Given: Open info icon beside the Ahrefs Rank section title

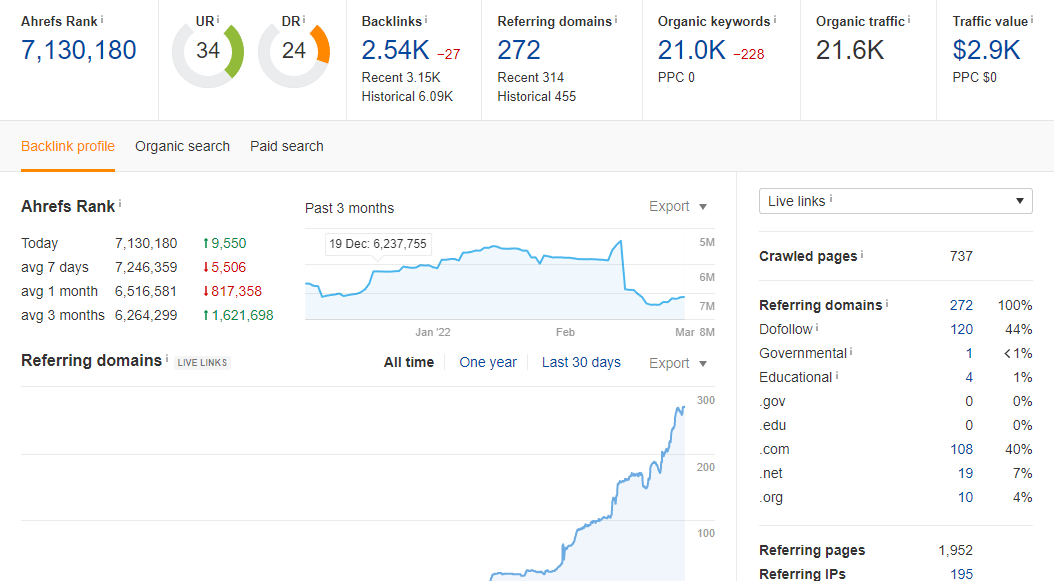Looking at the screenshot, I should (120, 204).
